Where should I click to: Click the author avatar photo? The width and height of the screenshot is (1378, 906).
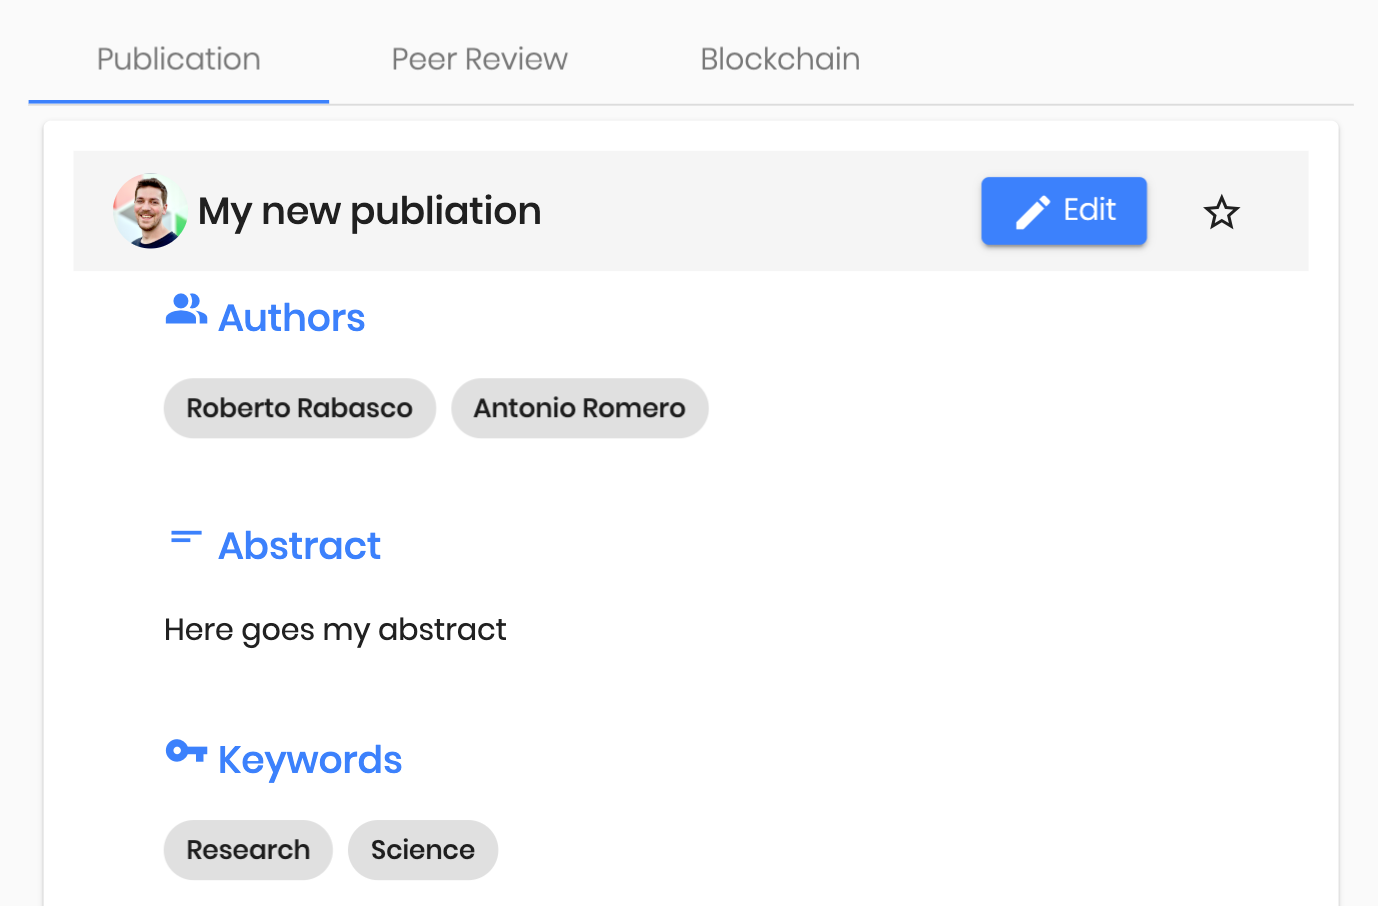coord(150,211)
